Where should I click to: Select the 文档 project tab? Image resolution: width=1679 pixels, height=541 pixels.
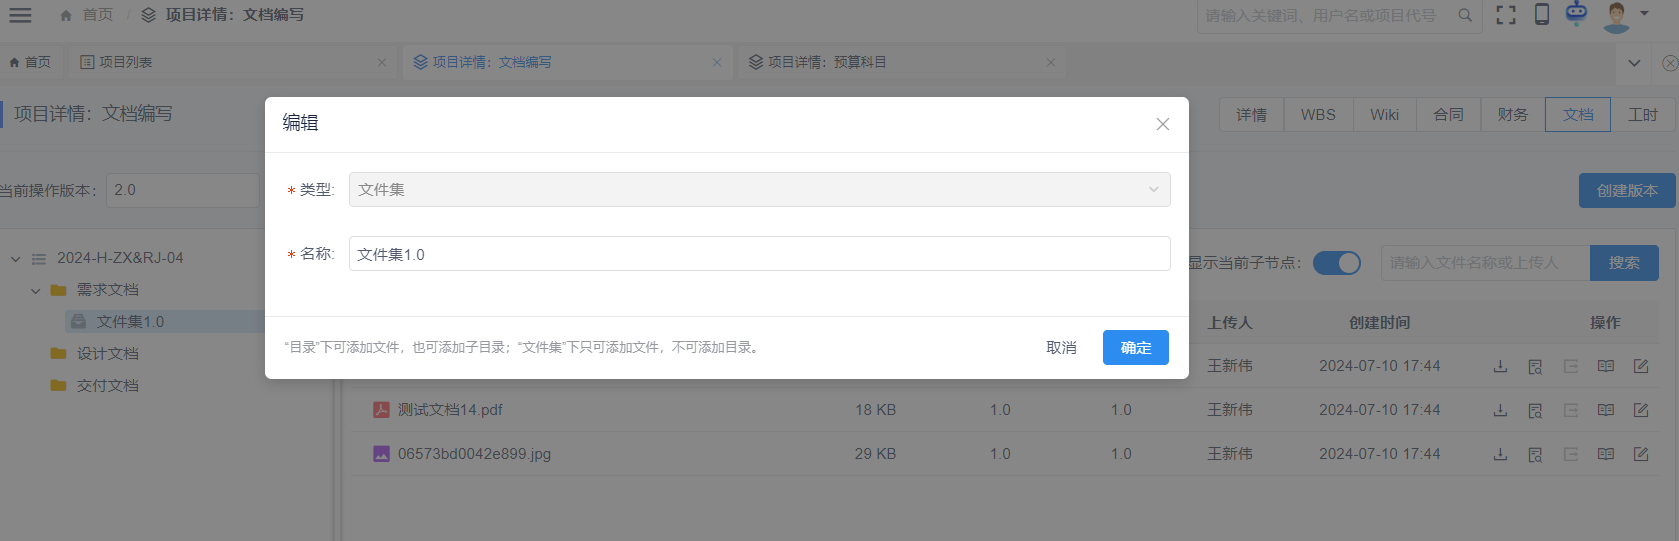click(x=1578, y=115)
